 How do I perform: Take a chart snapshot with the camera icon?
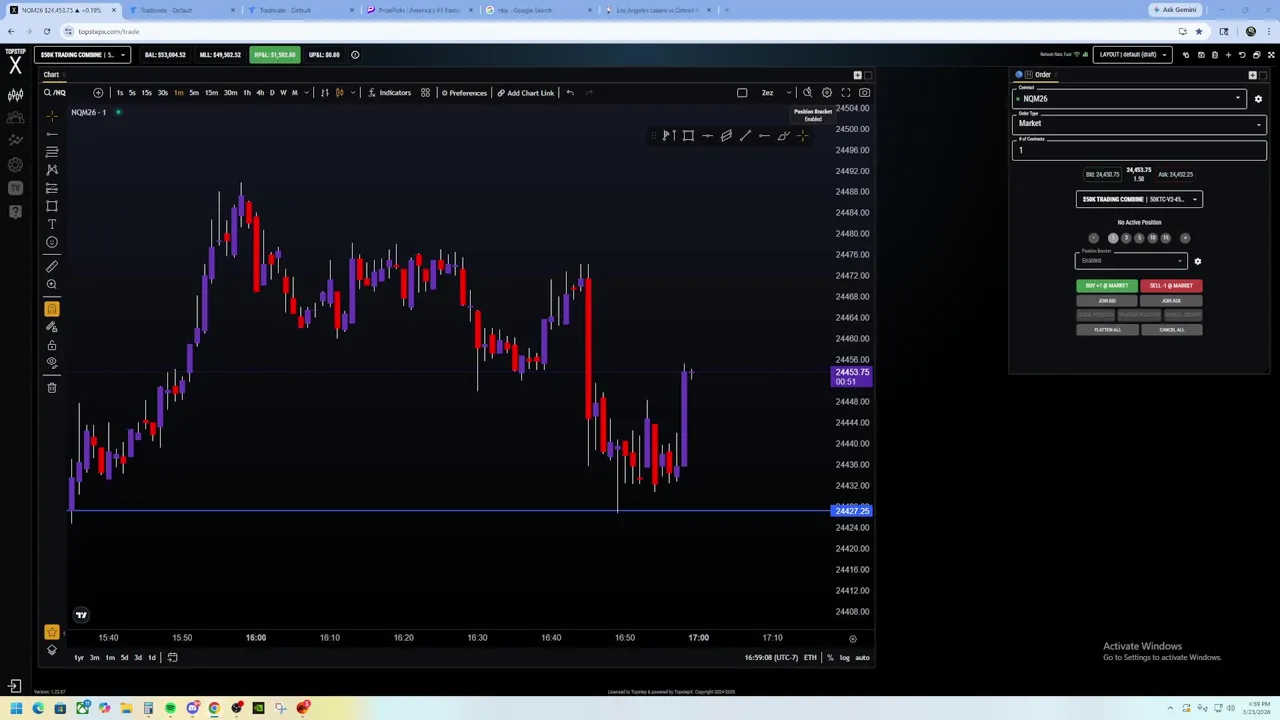(864, 93)
